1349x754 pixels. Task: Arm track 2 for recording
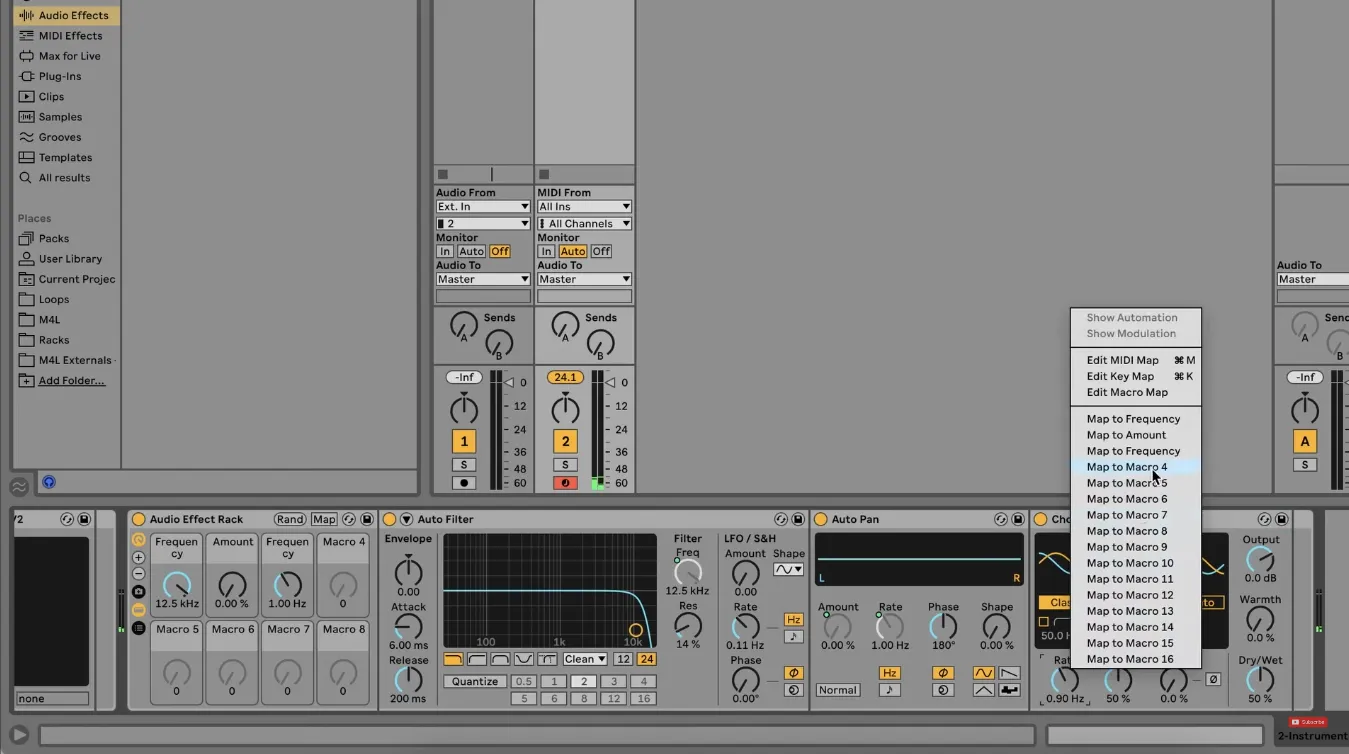tap(565, 483)
